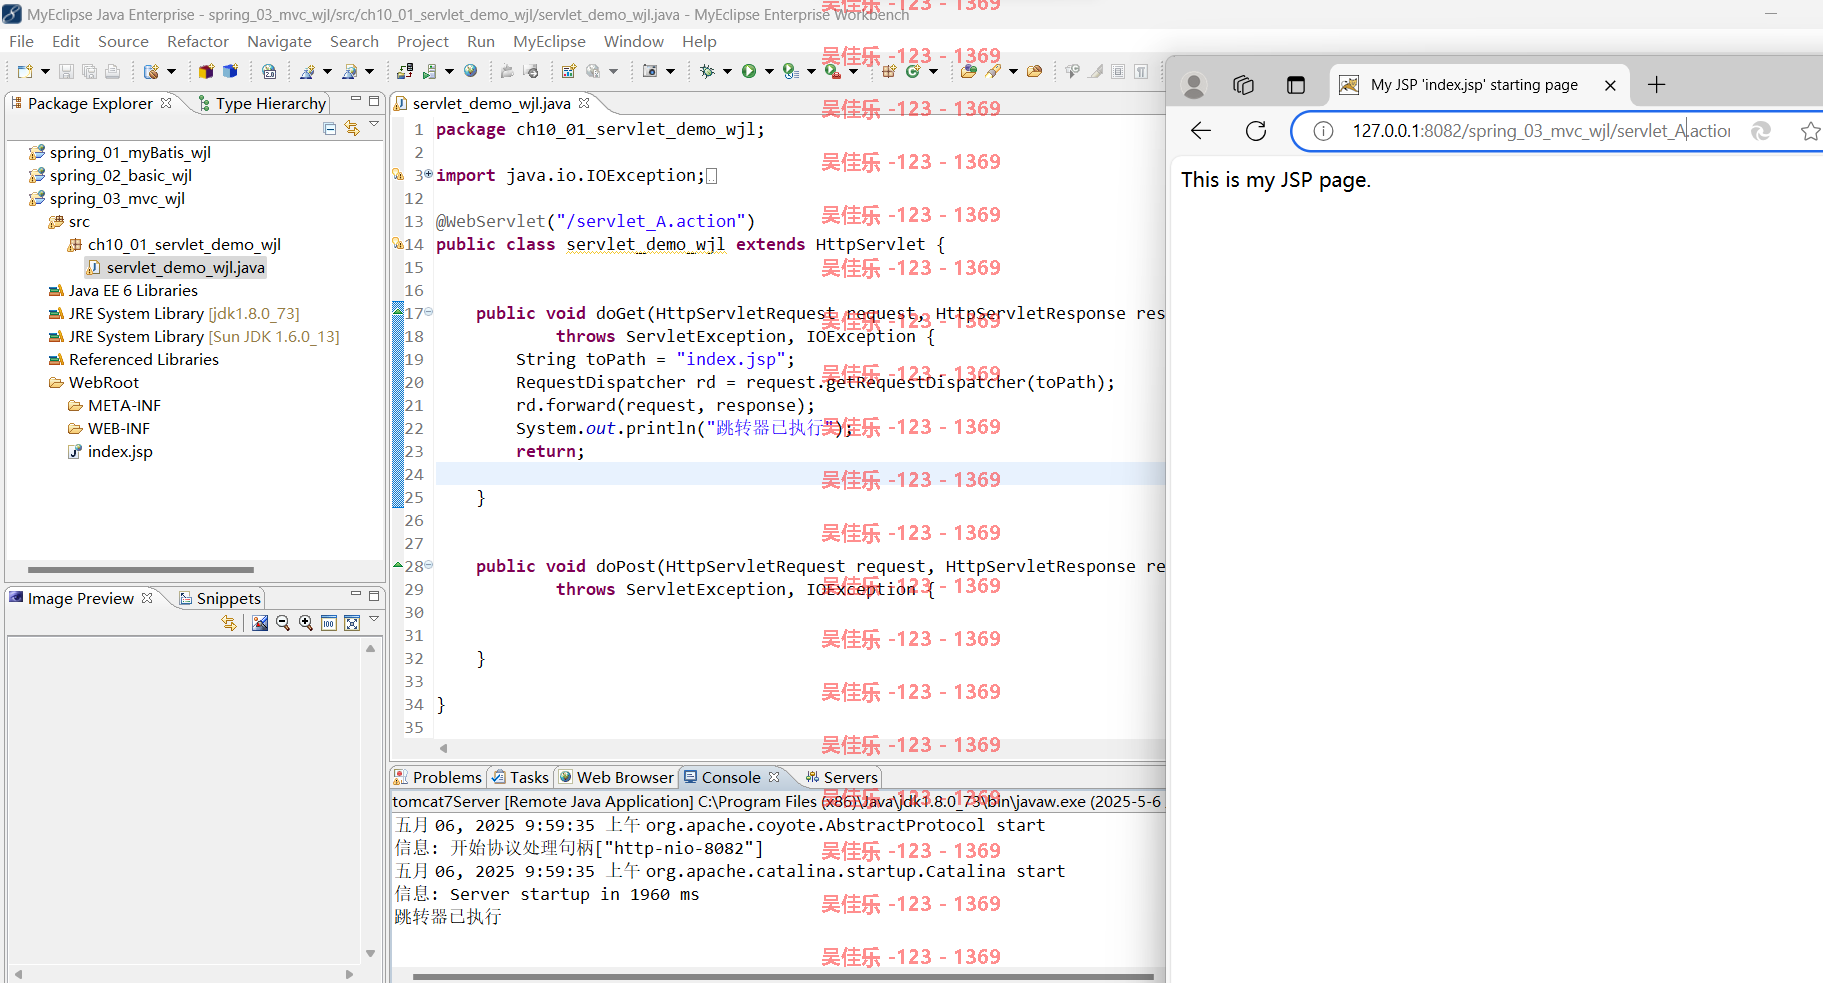The image size is (1823, 983).
Task: Open Package Explorer view menu triangle
Action: (x=374, y=125)
